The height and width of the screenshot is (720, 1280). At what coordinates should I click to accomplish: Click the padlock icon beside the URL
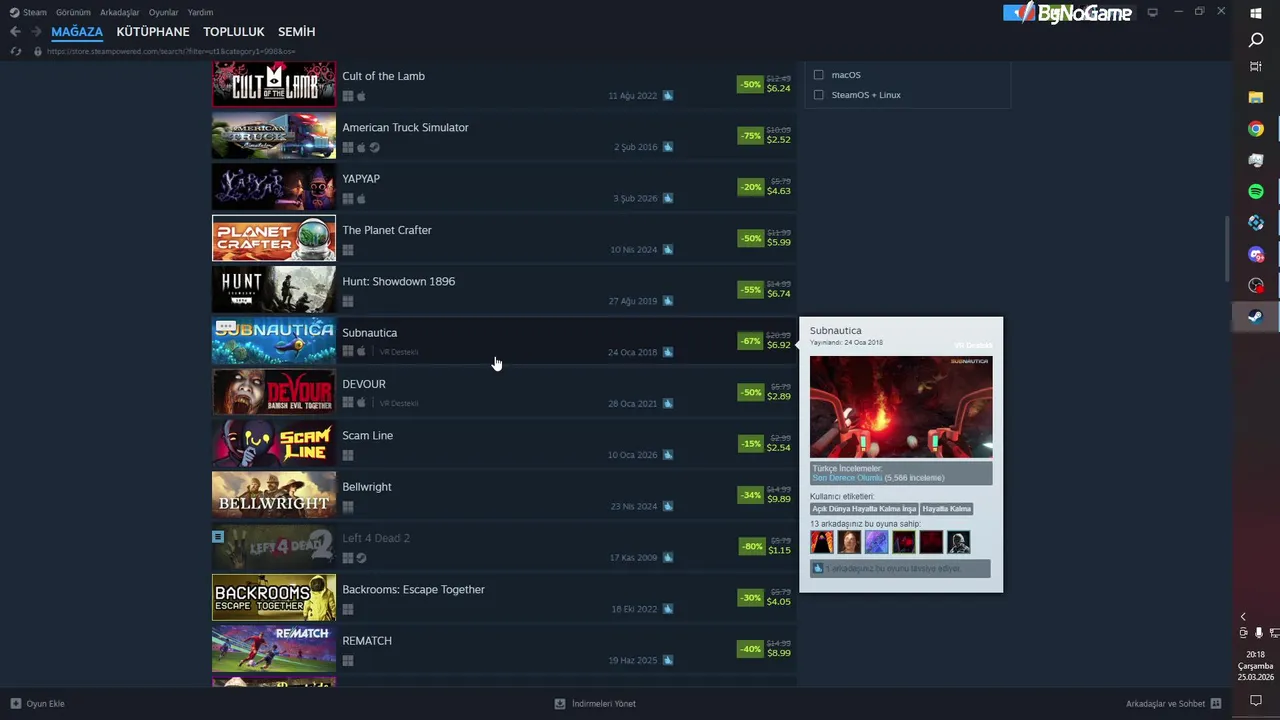coord(38,51)
